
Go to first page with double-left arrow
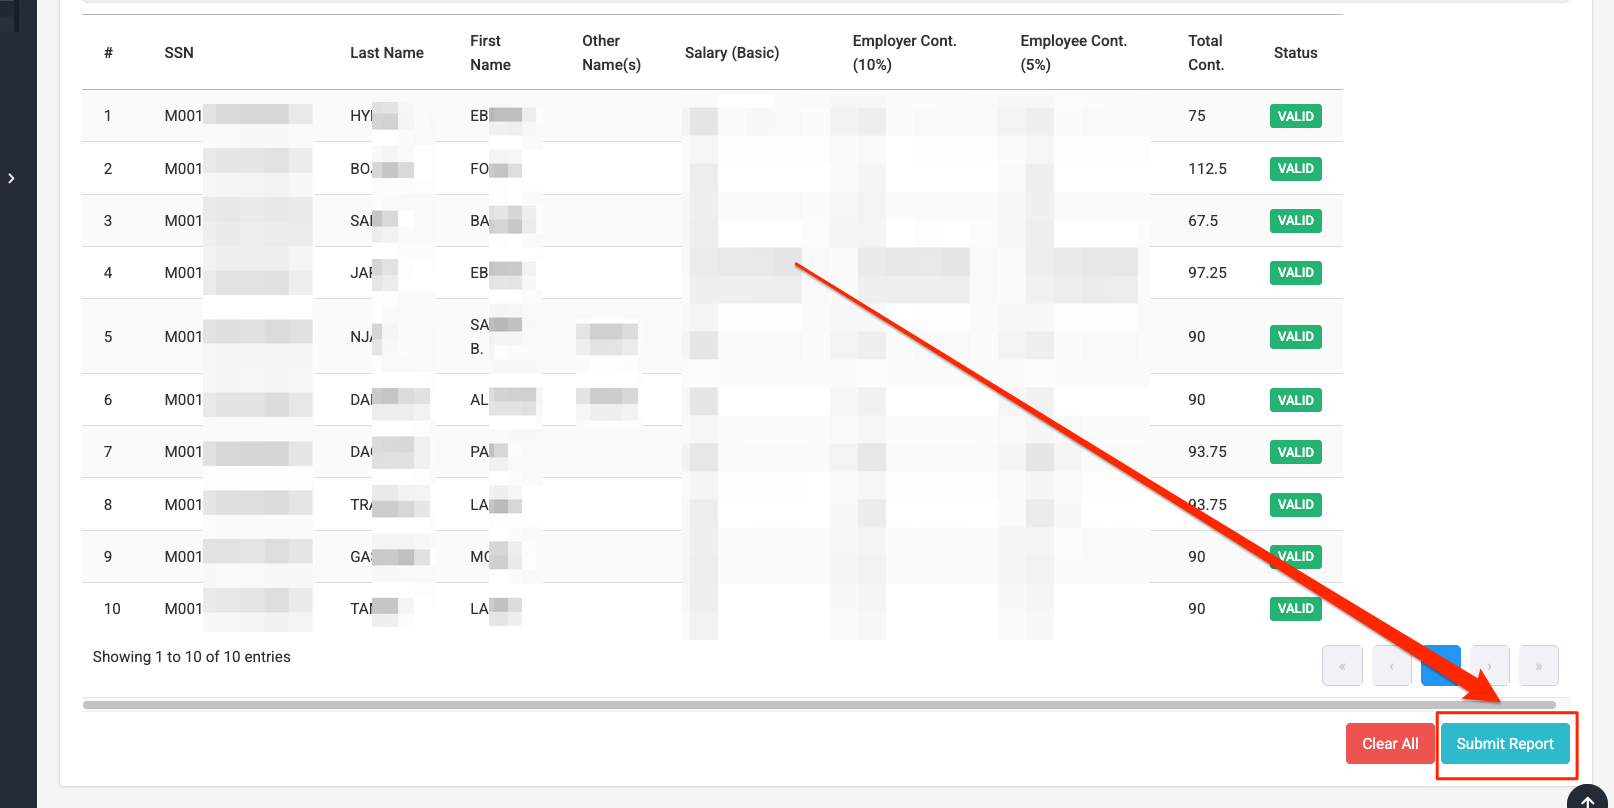(1342, 666)
